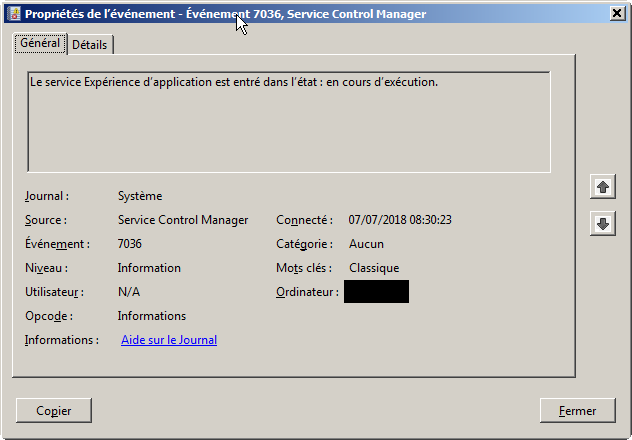Click inside the event description text box

point(289,122)
